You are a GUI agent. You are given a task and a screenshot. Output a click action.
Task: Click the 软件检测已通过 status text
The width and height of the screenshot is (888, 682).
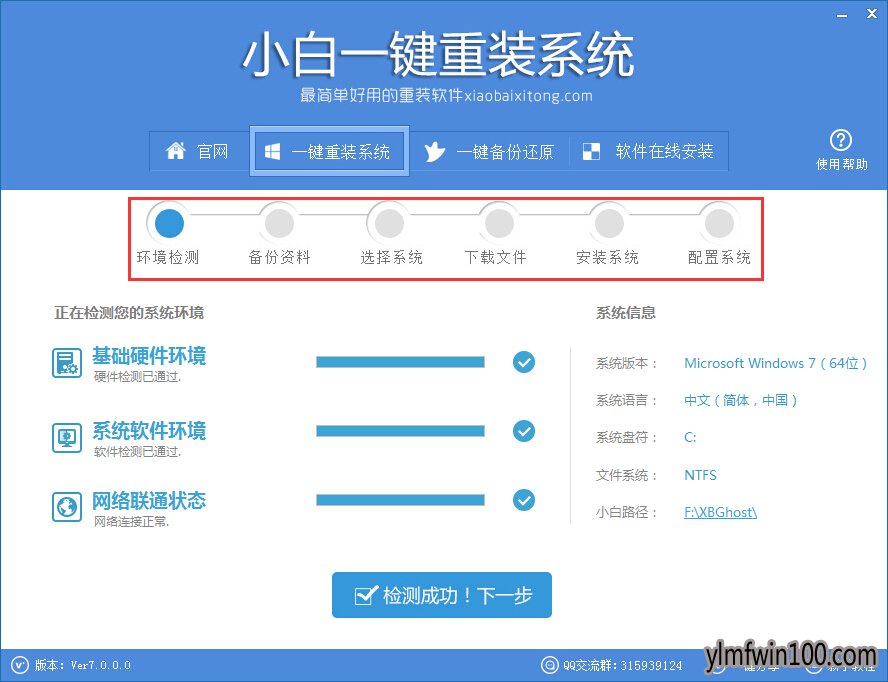pos(138,451)
